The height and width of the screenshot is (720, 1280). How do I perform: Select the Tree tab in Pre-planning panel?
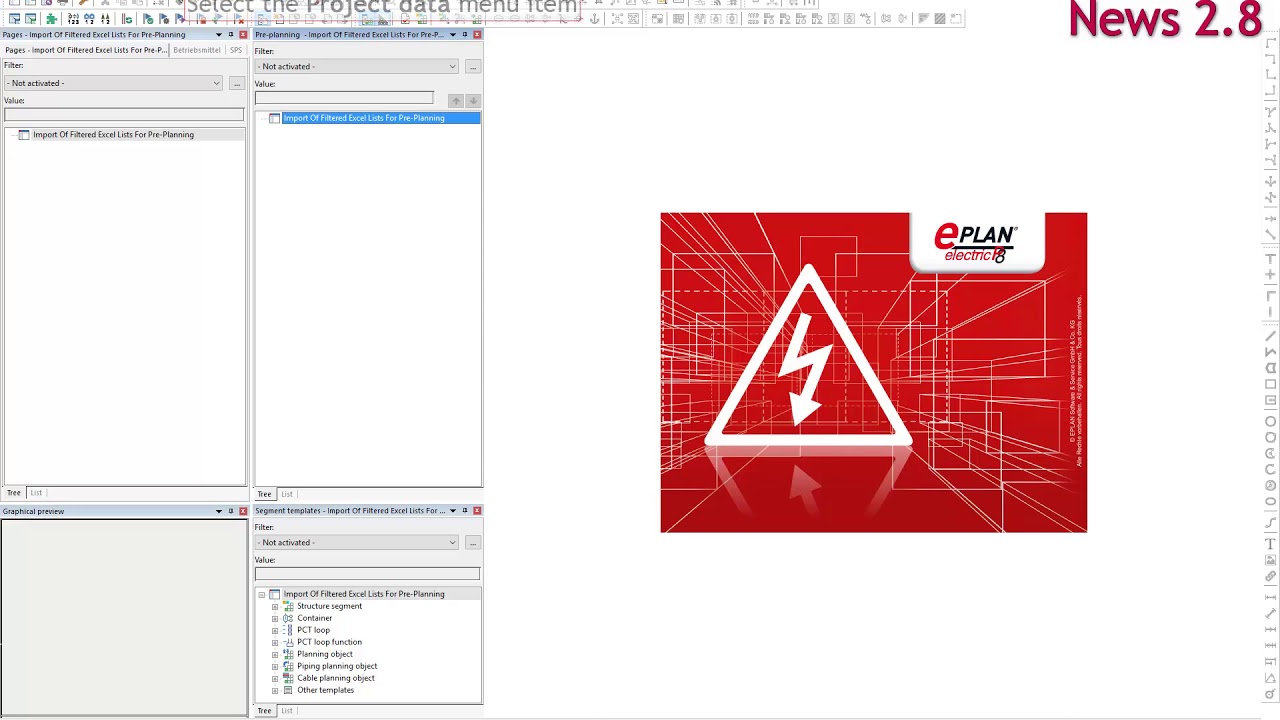point(264,495)
